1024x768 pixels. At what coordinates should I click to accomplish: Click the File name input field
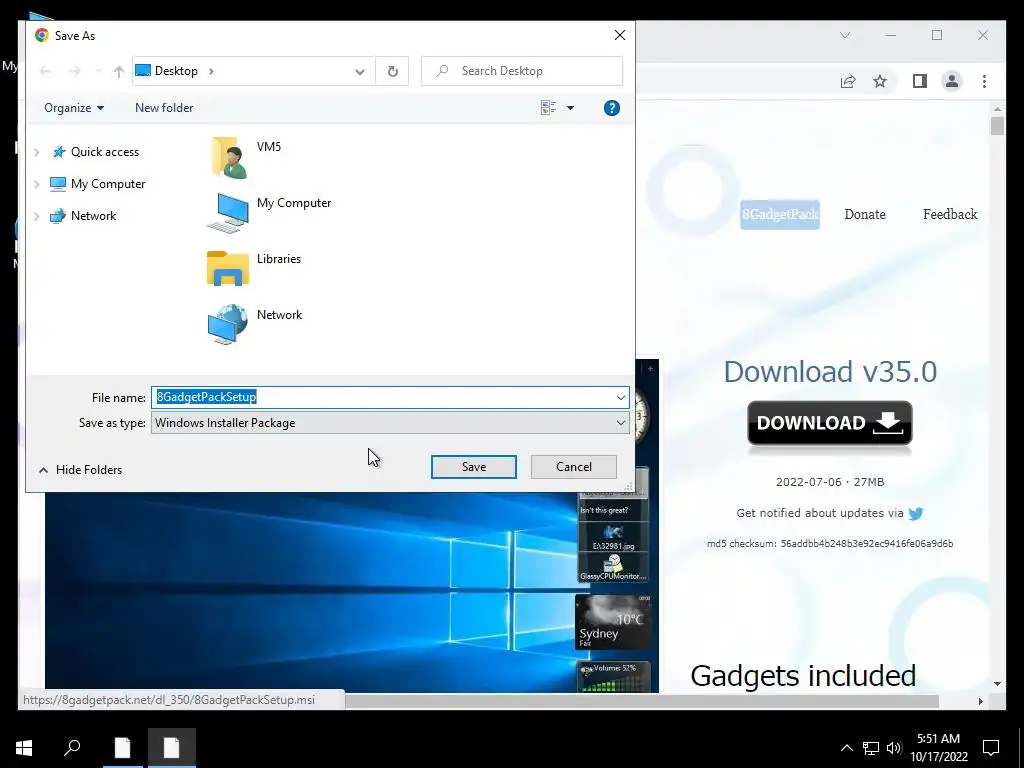(x=390, y=398)
